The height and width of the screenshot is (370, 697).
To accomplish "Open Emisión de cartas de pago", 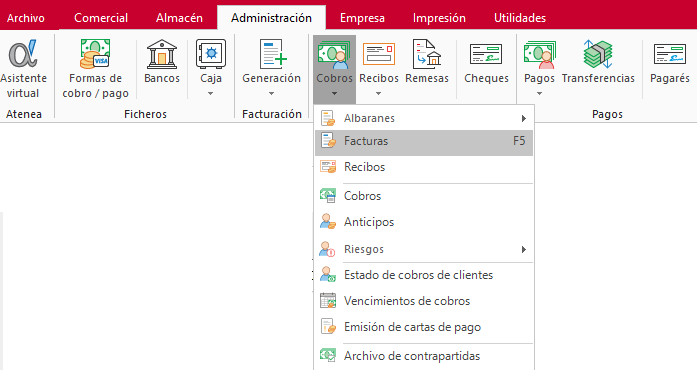I will pyautogui.click(x=424, y=327).
